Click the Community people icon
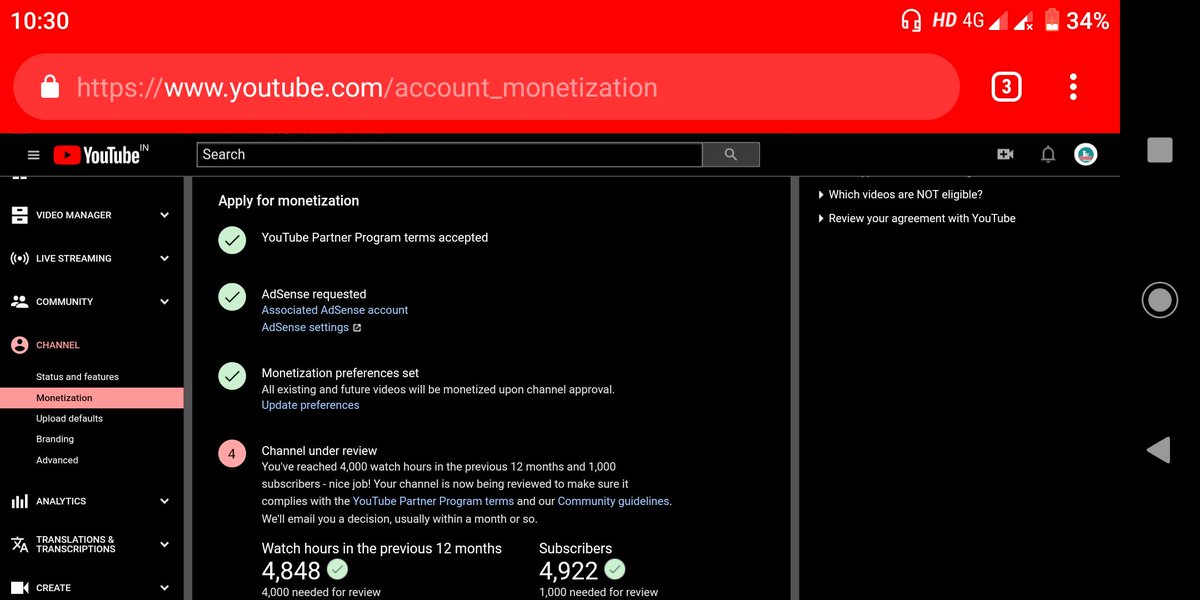The image size is (1200, 600). 19,301
